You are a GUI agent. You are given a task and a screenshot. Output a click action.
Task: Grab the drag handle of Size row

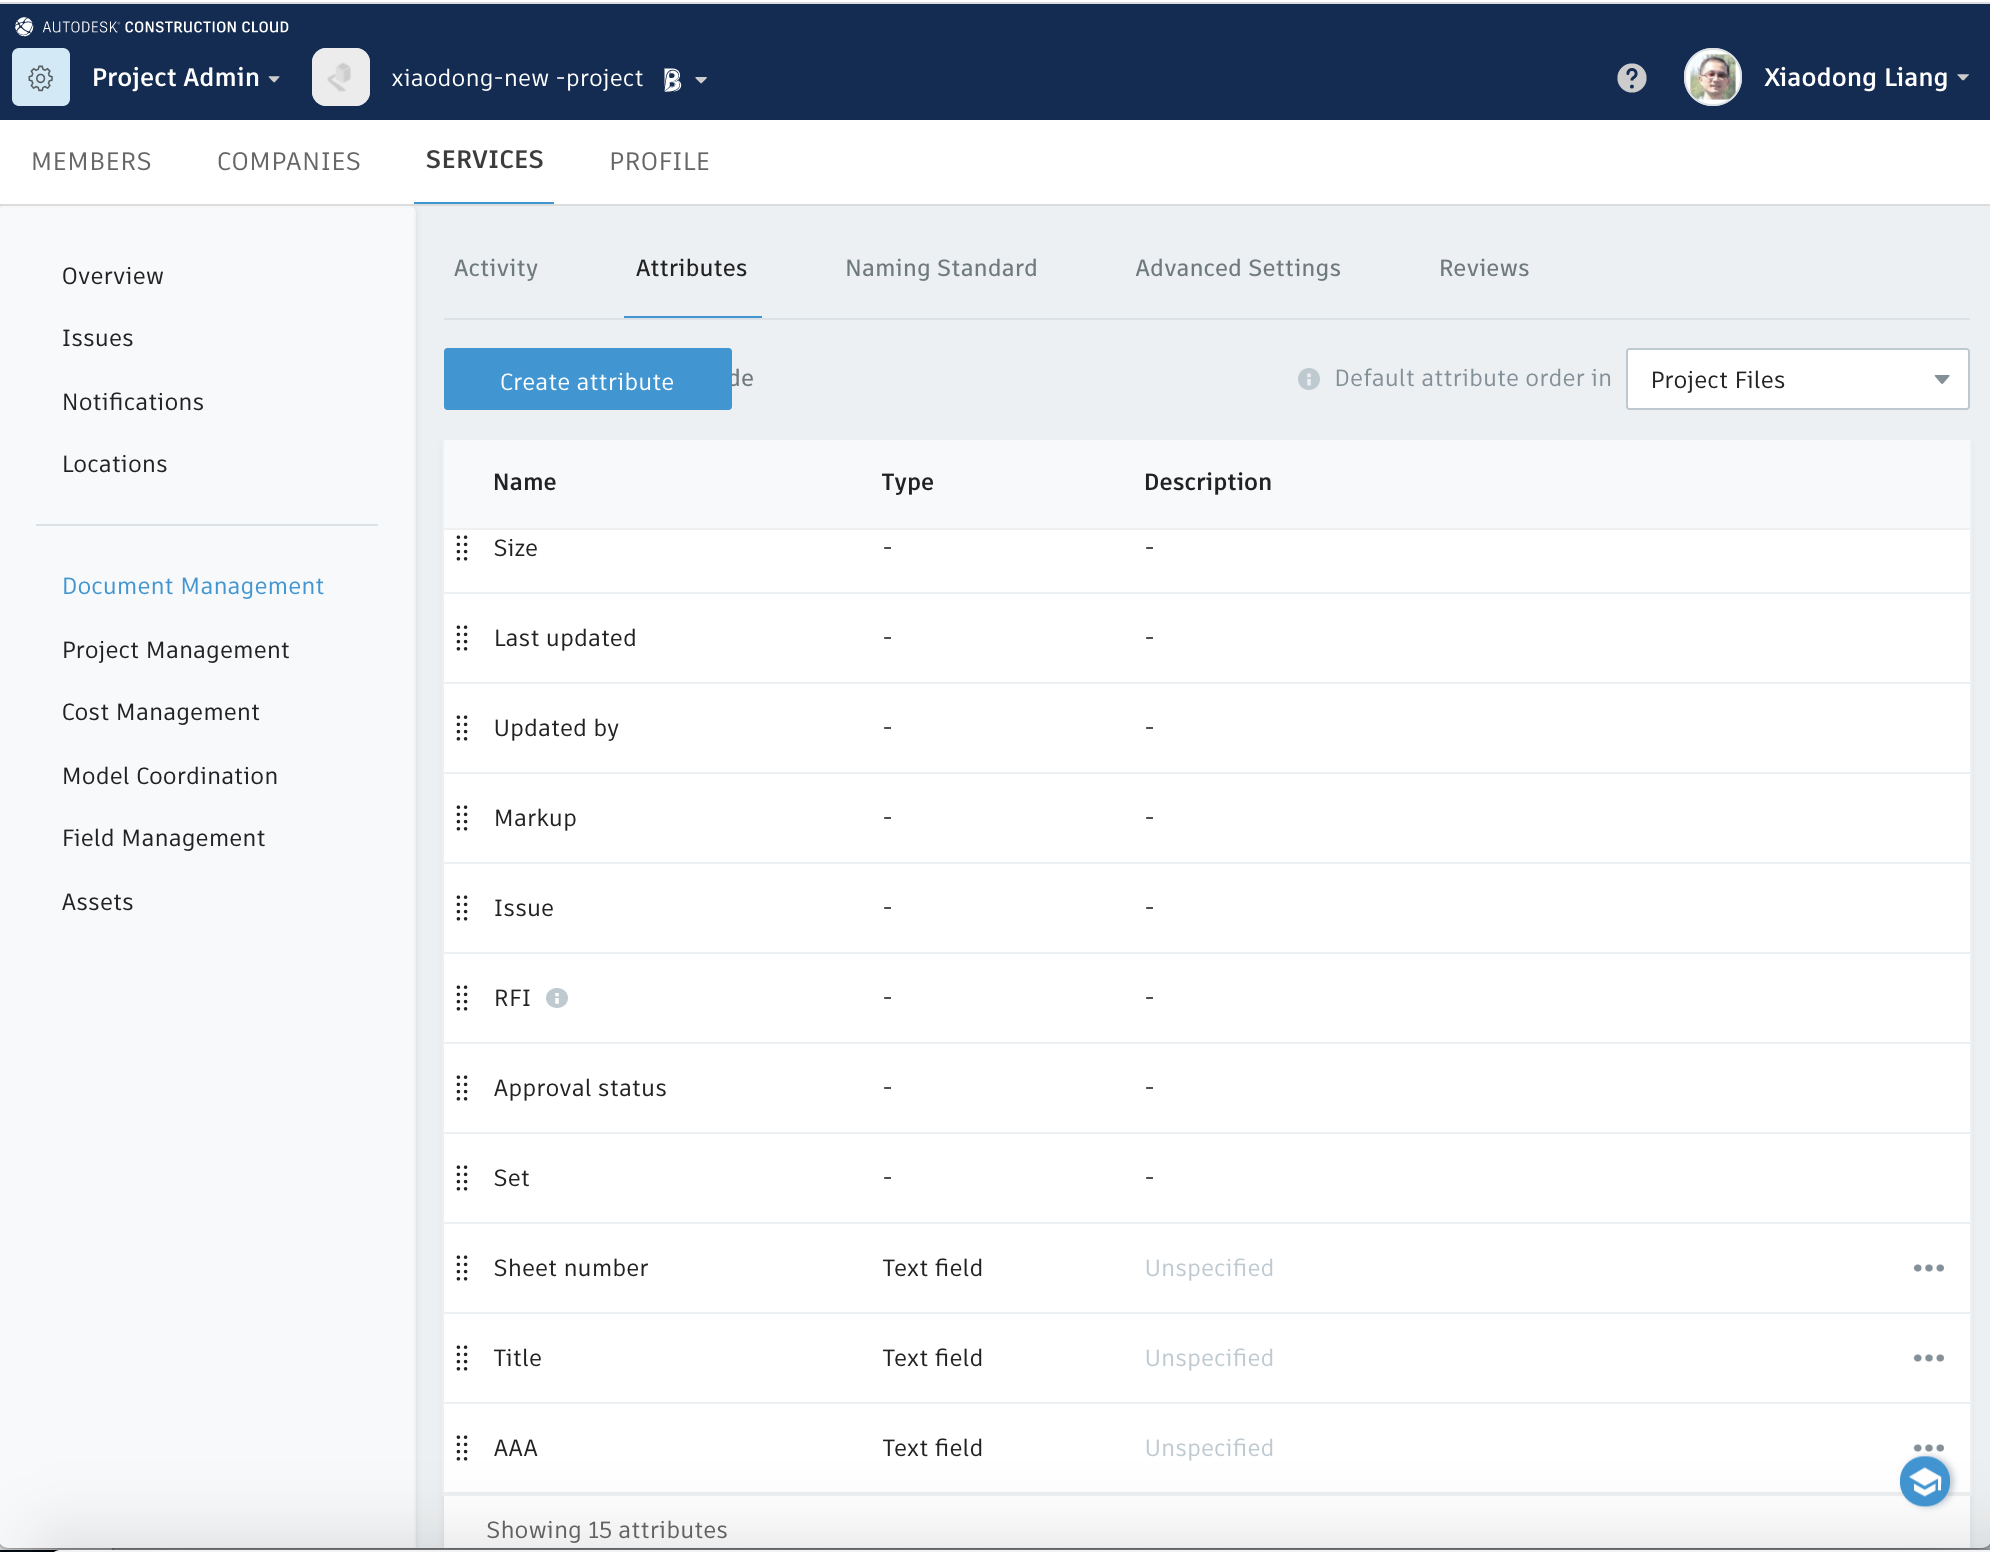click(462, 548)
